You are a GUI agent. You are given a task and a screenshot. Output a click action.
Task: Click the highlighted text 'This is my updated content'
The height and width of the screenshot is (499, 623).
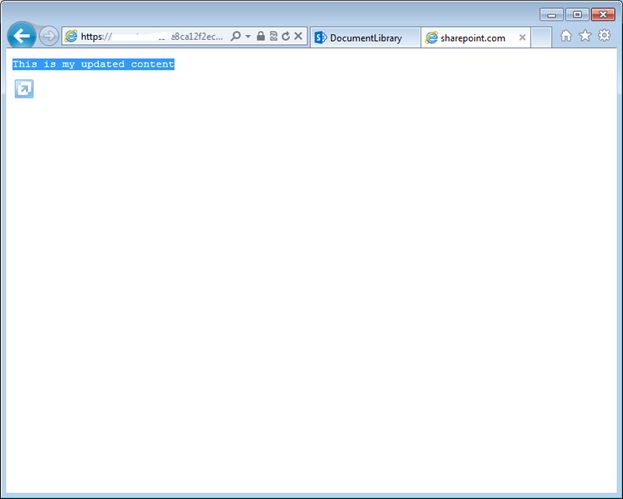tap(93, 64)
